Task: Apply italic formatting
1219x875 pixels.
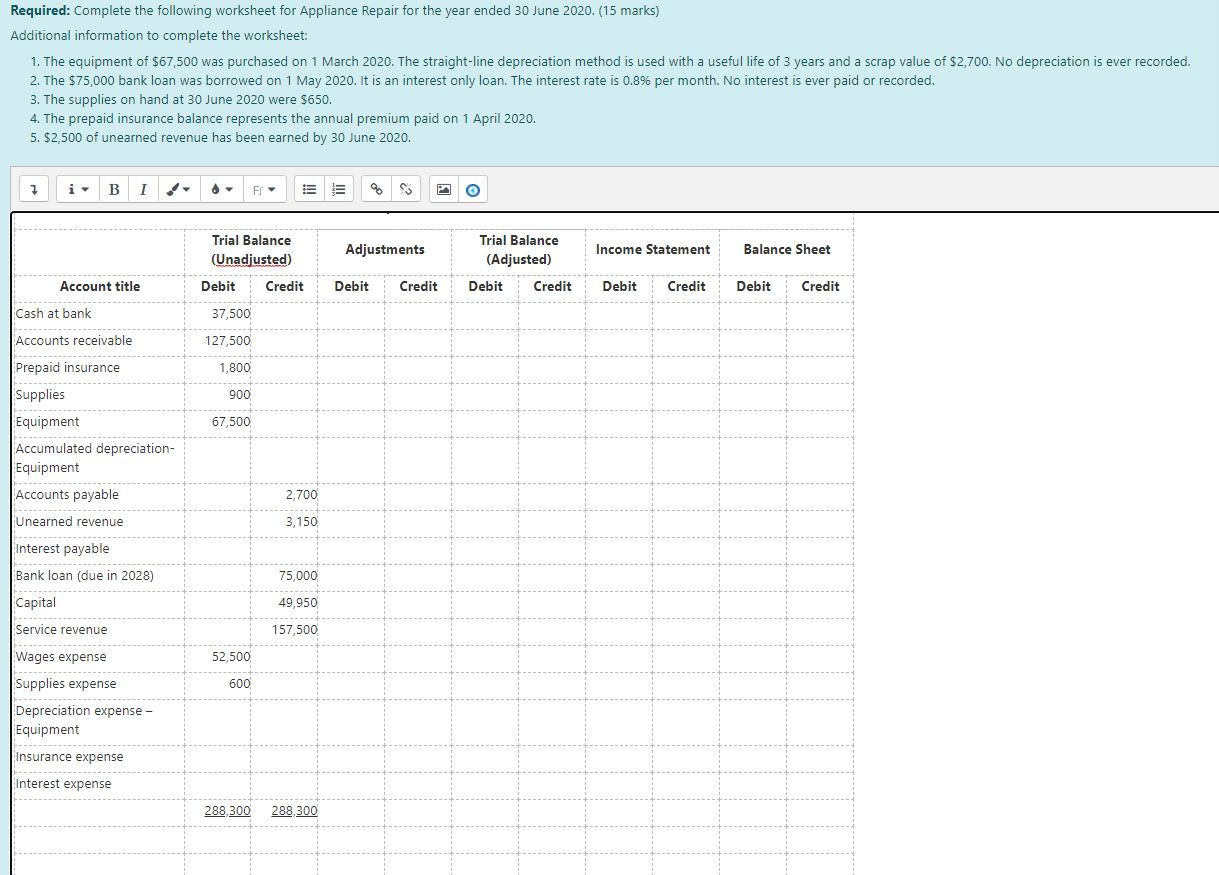Action: pyautogui.click(x=143, y=189)
